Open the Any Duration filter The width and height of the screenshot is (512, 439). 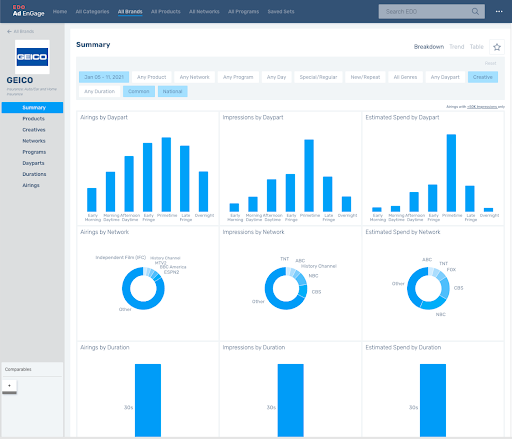(99, 91)
